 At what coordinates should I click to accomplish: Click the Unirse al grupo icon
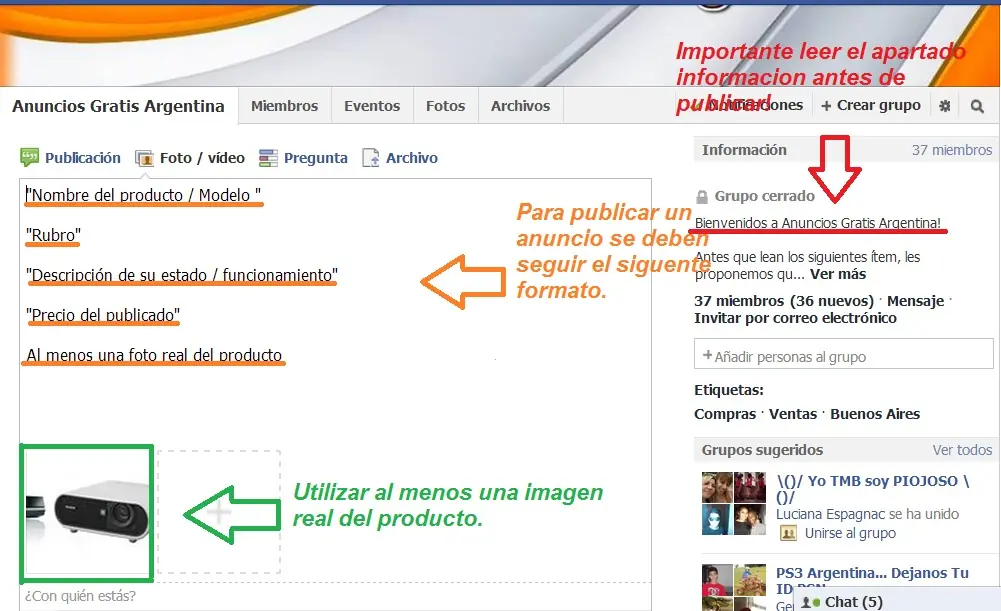pyautogui.click(x=788, y=533)
